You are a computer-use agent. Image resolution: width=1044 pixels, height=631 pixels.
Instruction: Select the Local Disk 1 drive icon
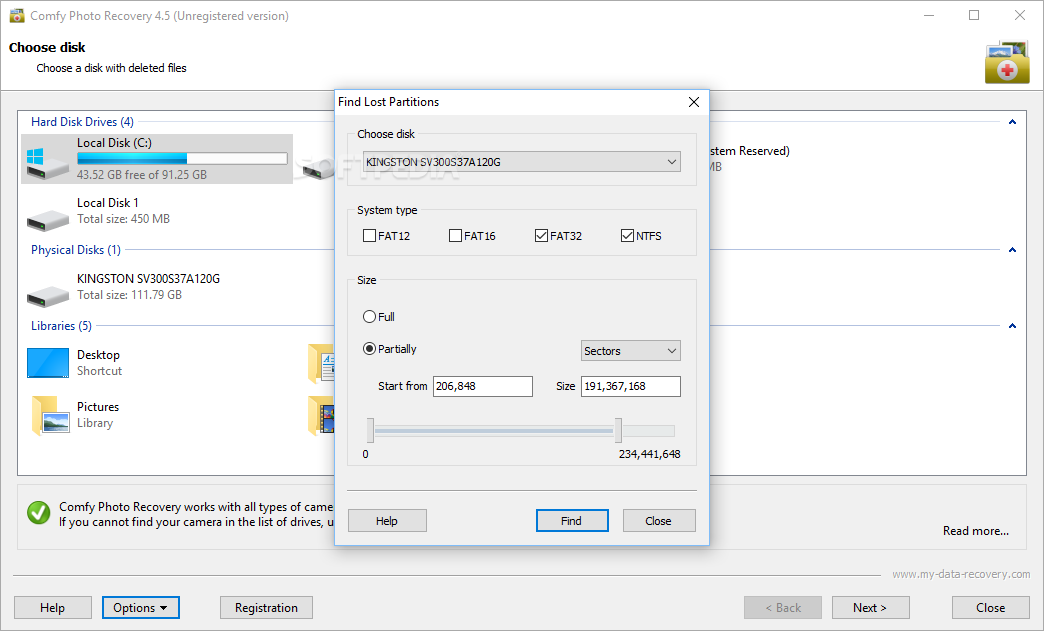point(47,219)
